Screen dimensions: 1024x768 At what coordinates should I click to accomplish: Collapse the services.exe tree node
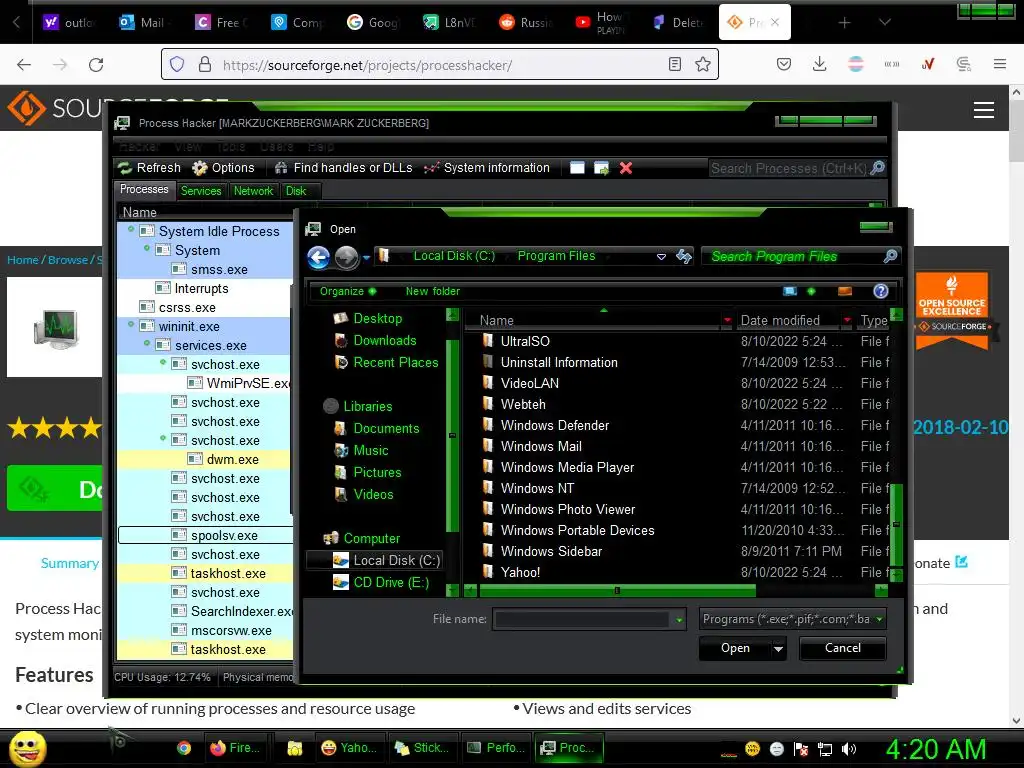(x=147, y=343)
